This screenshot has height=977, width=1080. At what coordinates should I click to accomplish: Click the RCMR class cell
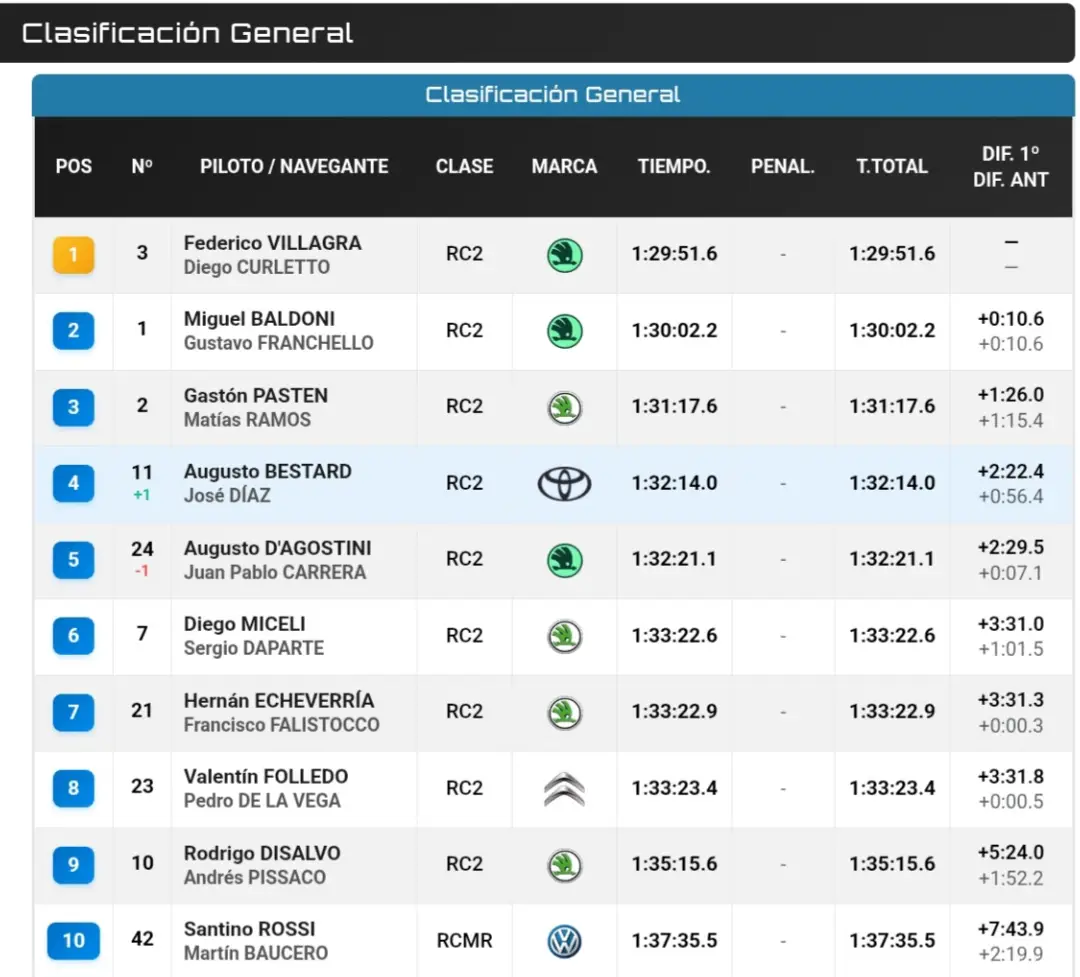(464, 940)
